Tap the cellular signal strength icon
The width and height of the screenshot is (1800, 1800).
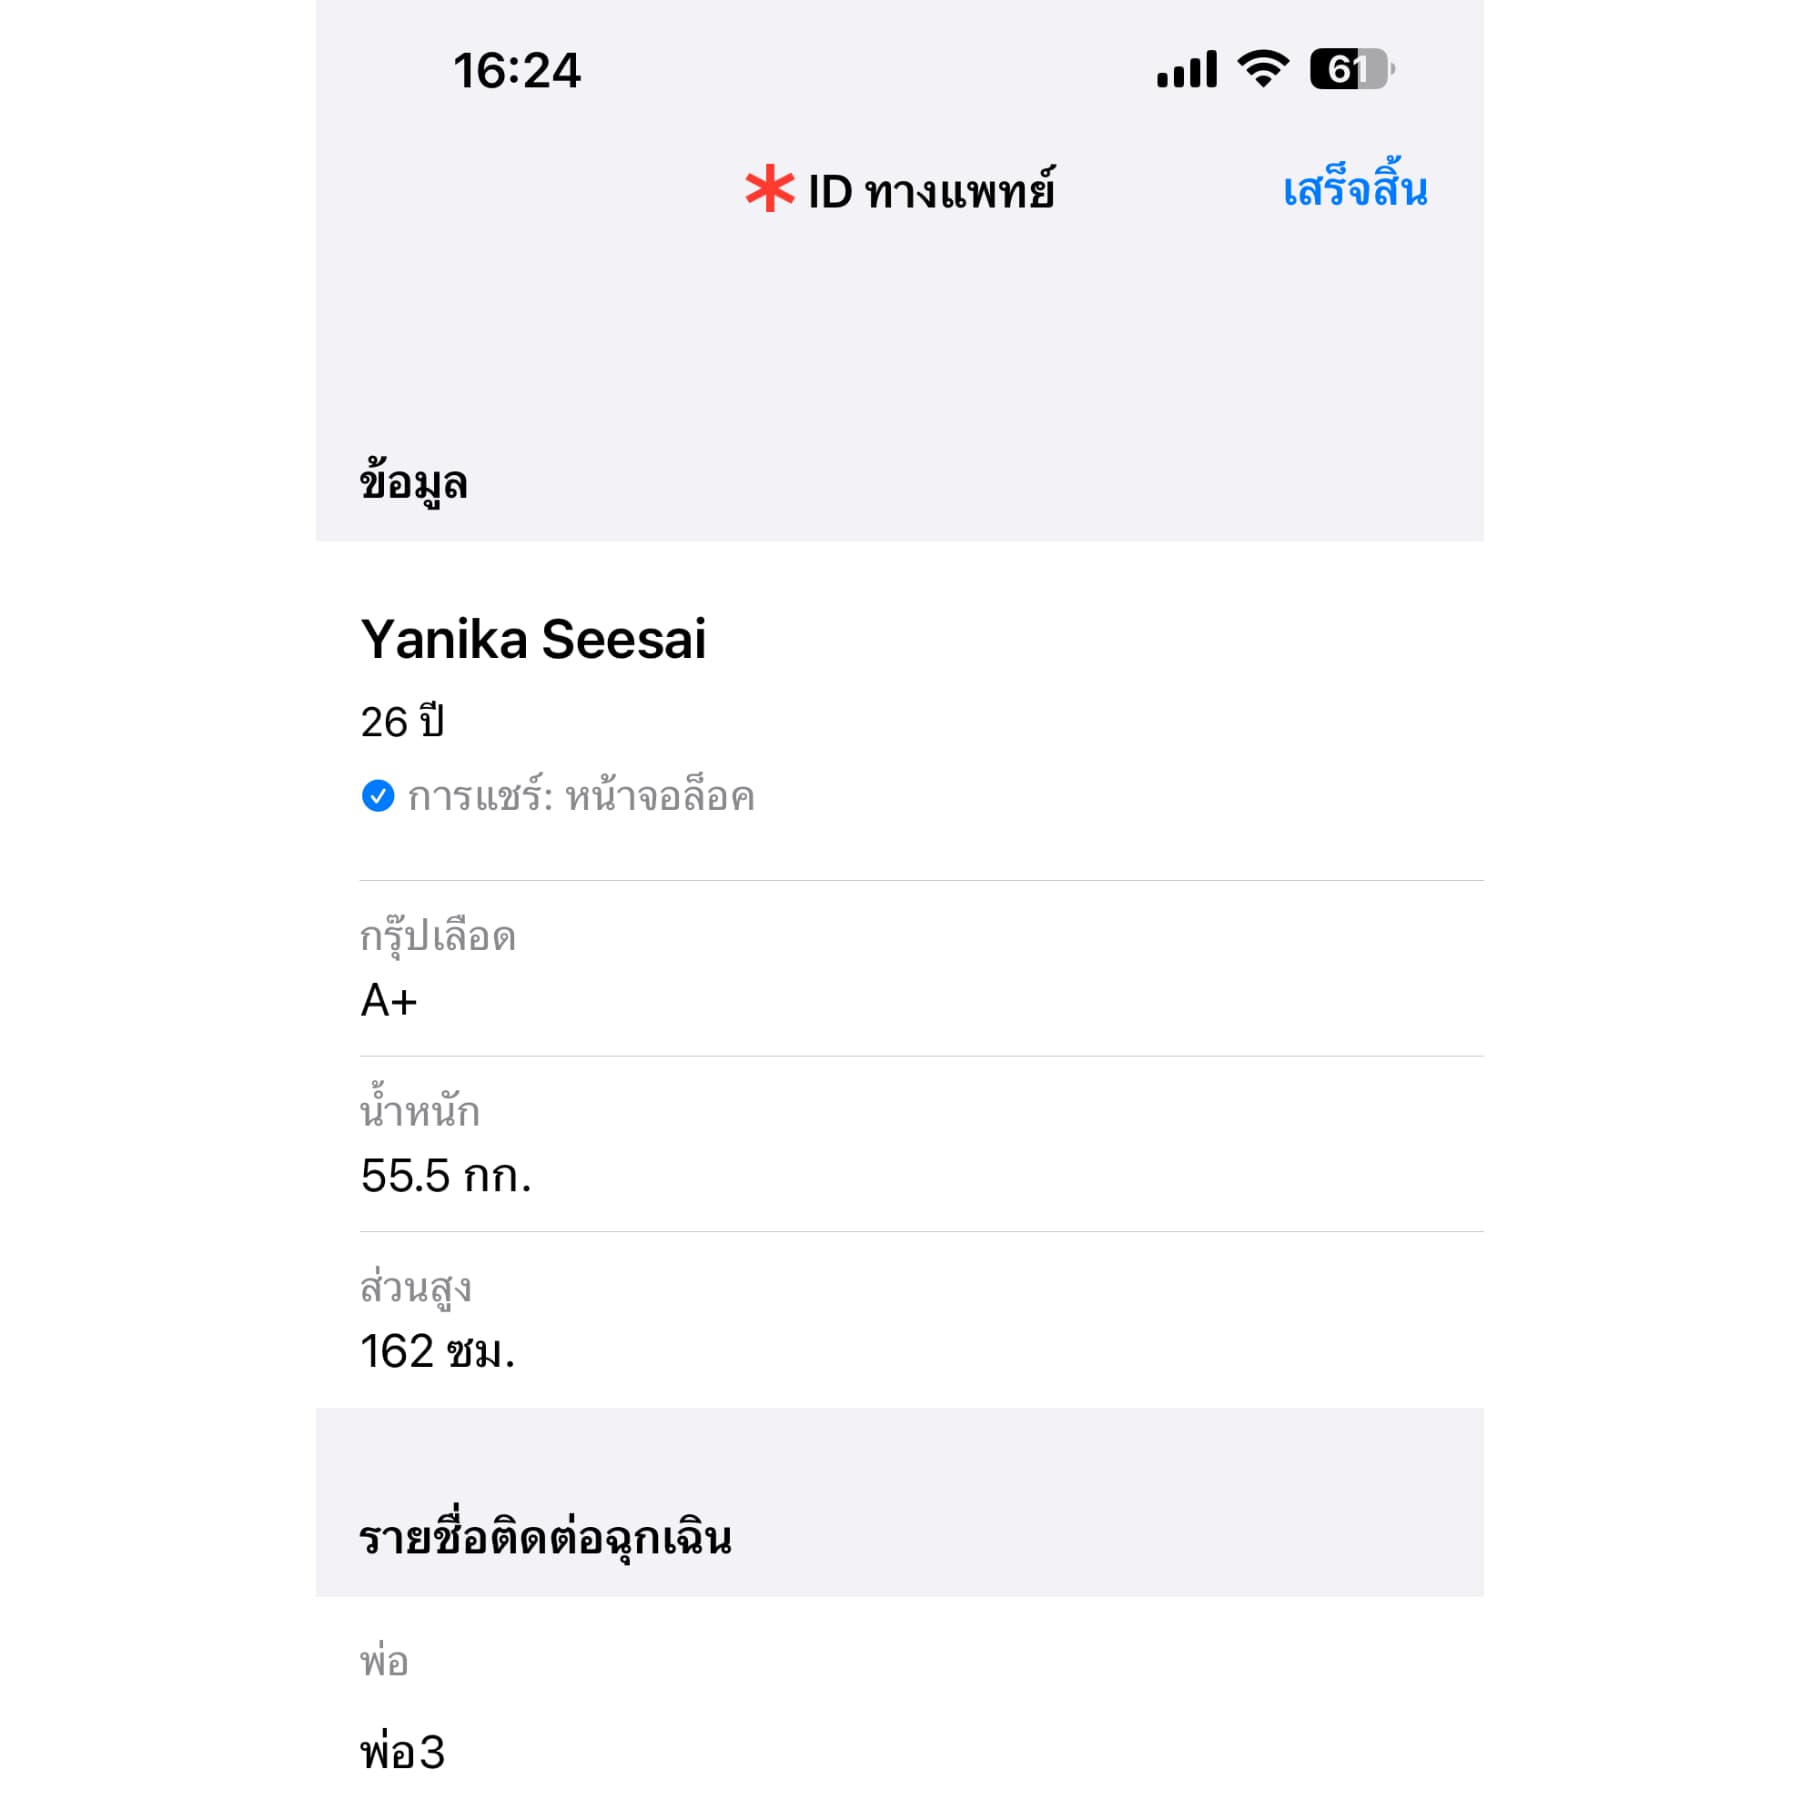1186,70
